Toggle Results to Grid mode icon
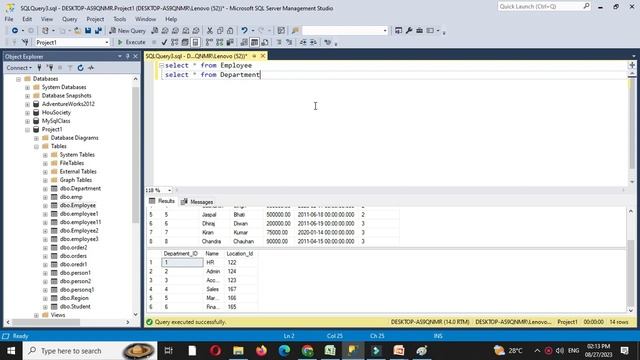The height and width of the screenshot is (360, 640). tap(254, 42)
